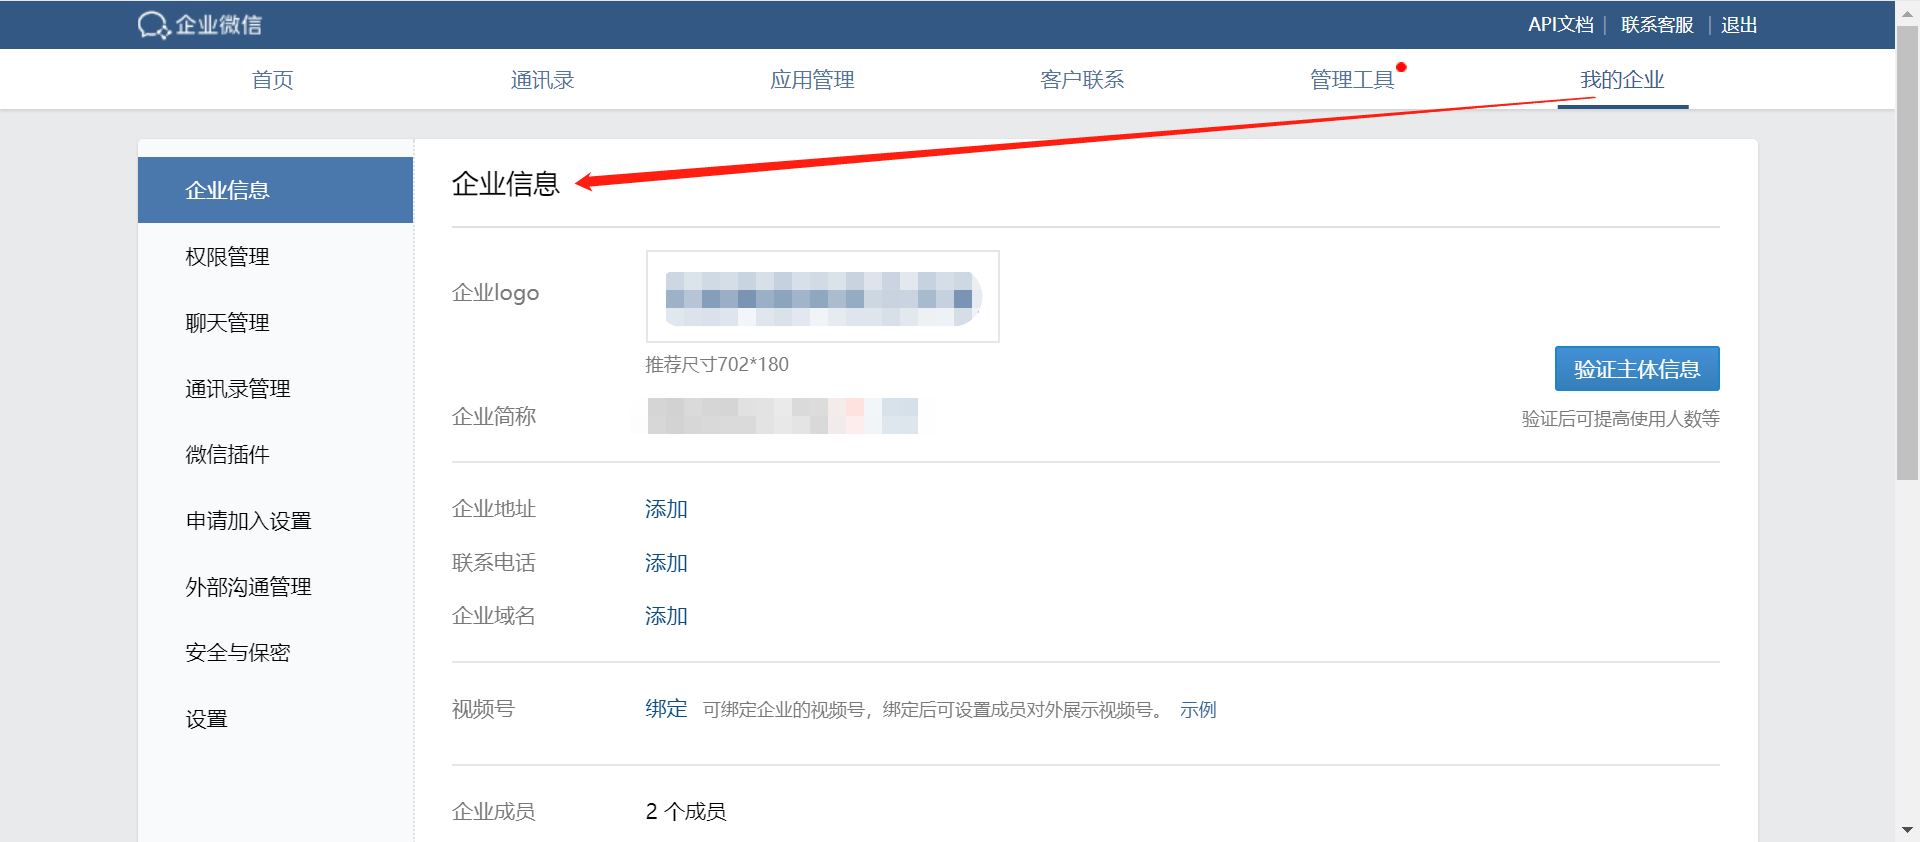Select 通讯录管理 in the sidebar
Screen dimensions: 1920x842
point(238,389)
